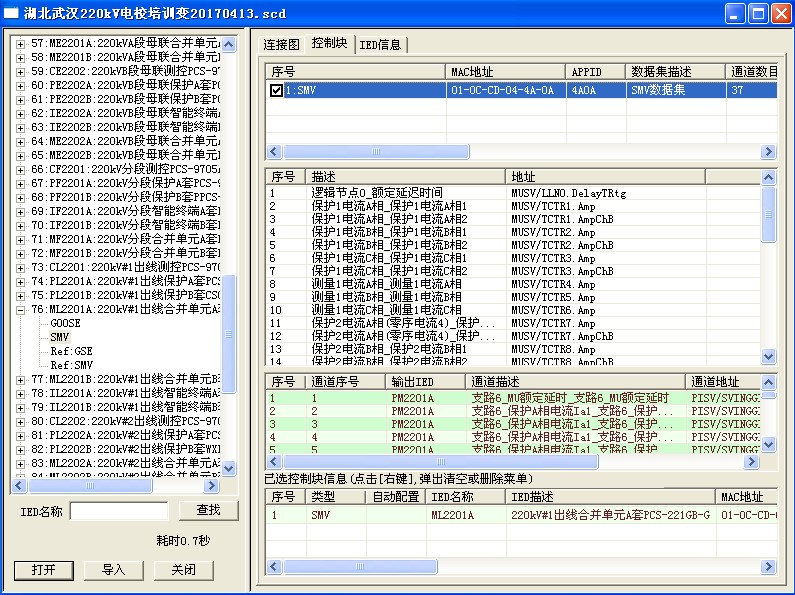Uncheck the 1:SMV control block checkbox
Image resolution: width=795 pixels, height=595 pixels.
point(276,90)
